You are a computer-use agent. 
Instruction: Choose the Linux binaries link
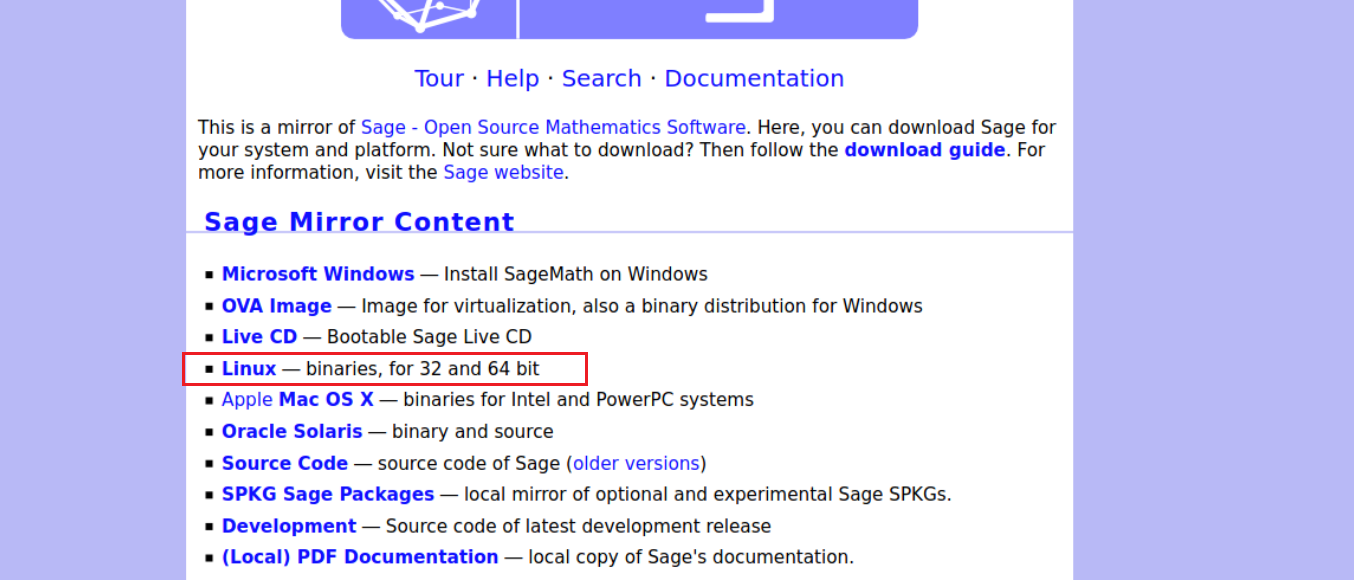[249, 369]
